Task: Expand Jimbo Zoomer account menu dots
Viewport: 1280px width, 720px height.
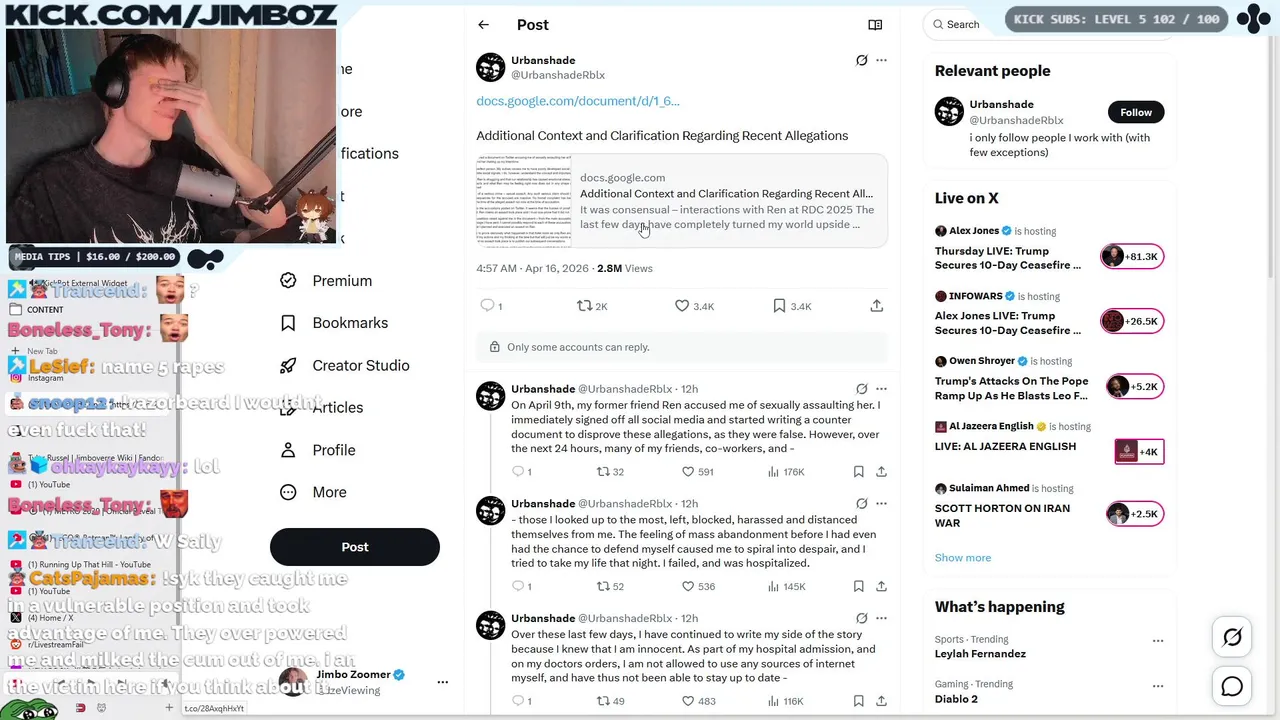Action: [442, 682]
